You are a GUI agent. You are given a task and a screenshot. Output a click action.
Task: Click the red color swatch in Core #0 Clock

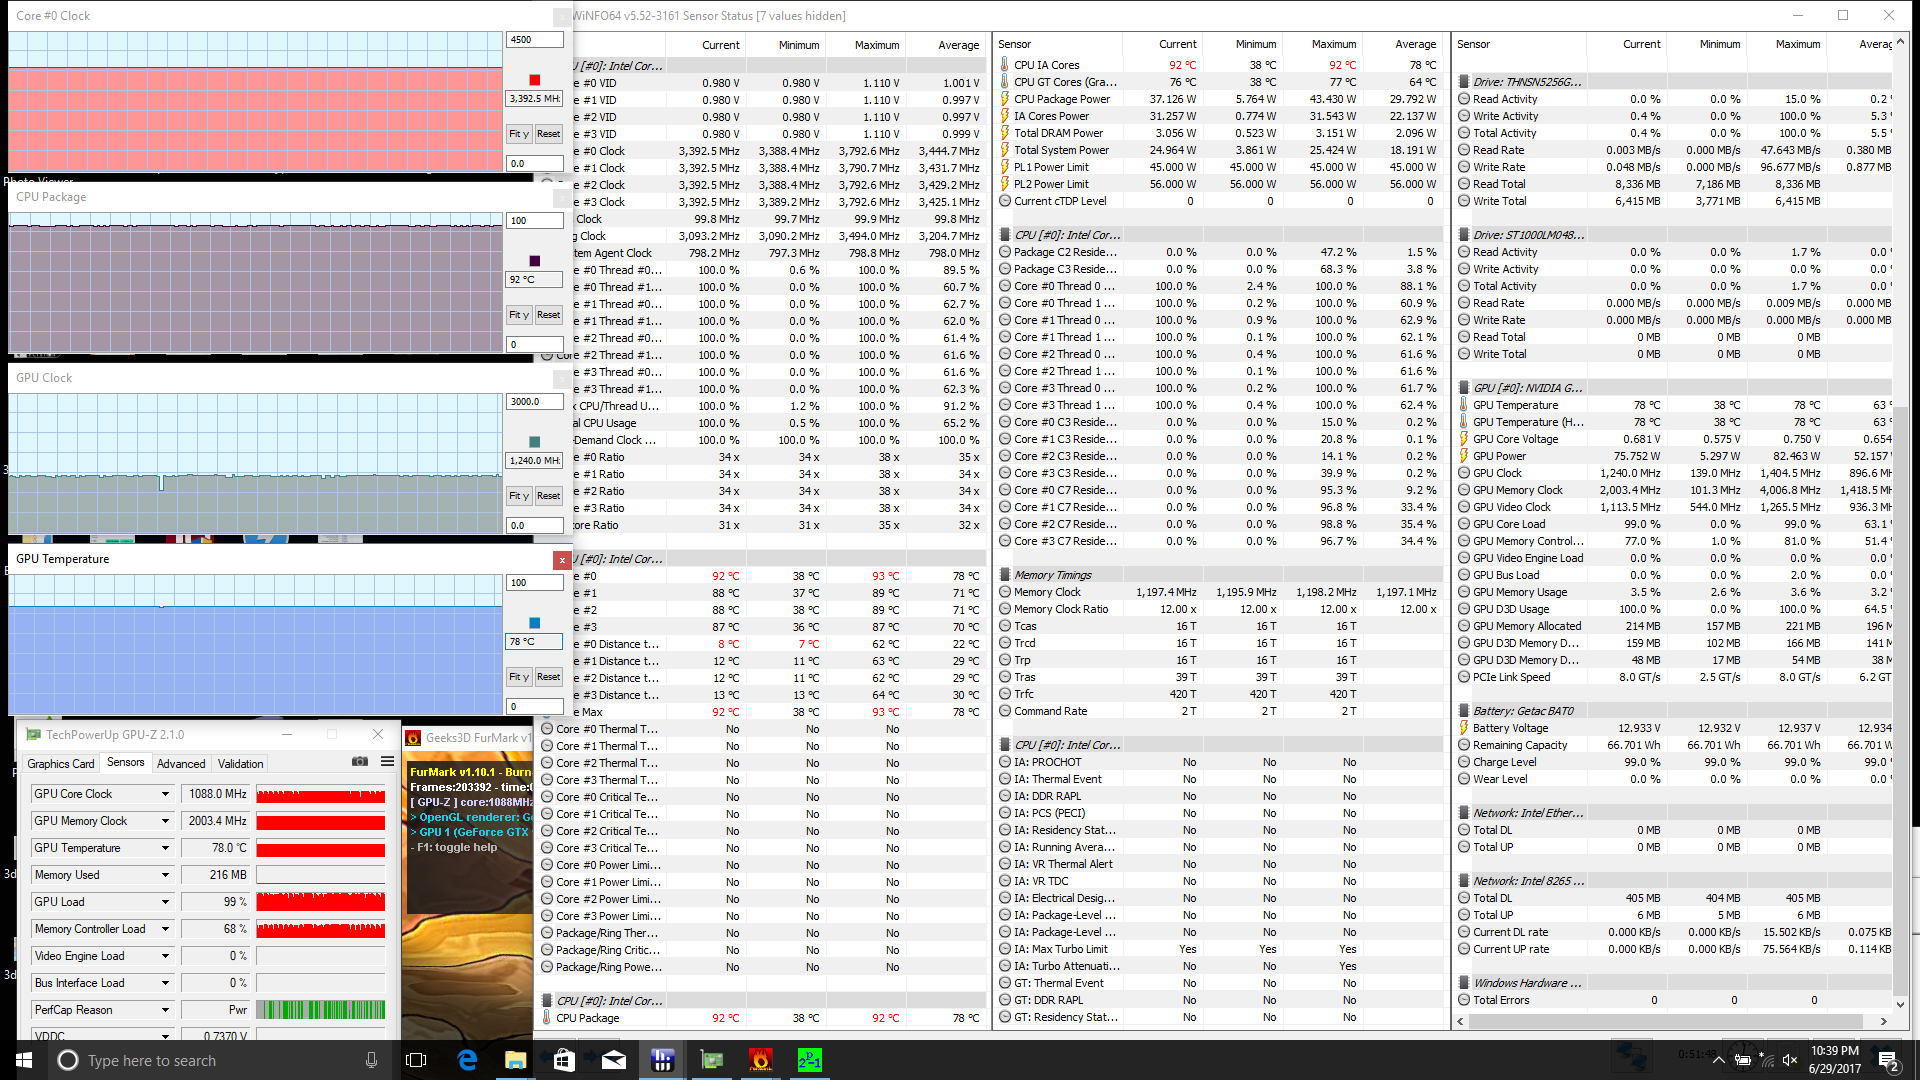(535, 80)
